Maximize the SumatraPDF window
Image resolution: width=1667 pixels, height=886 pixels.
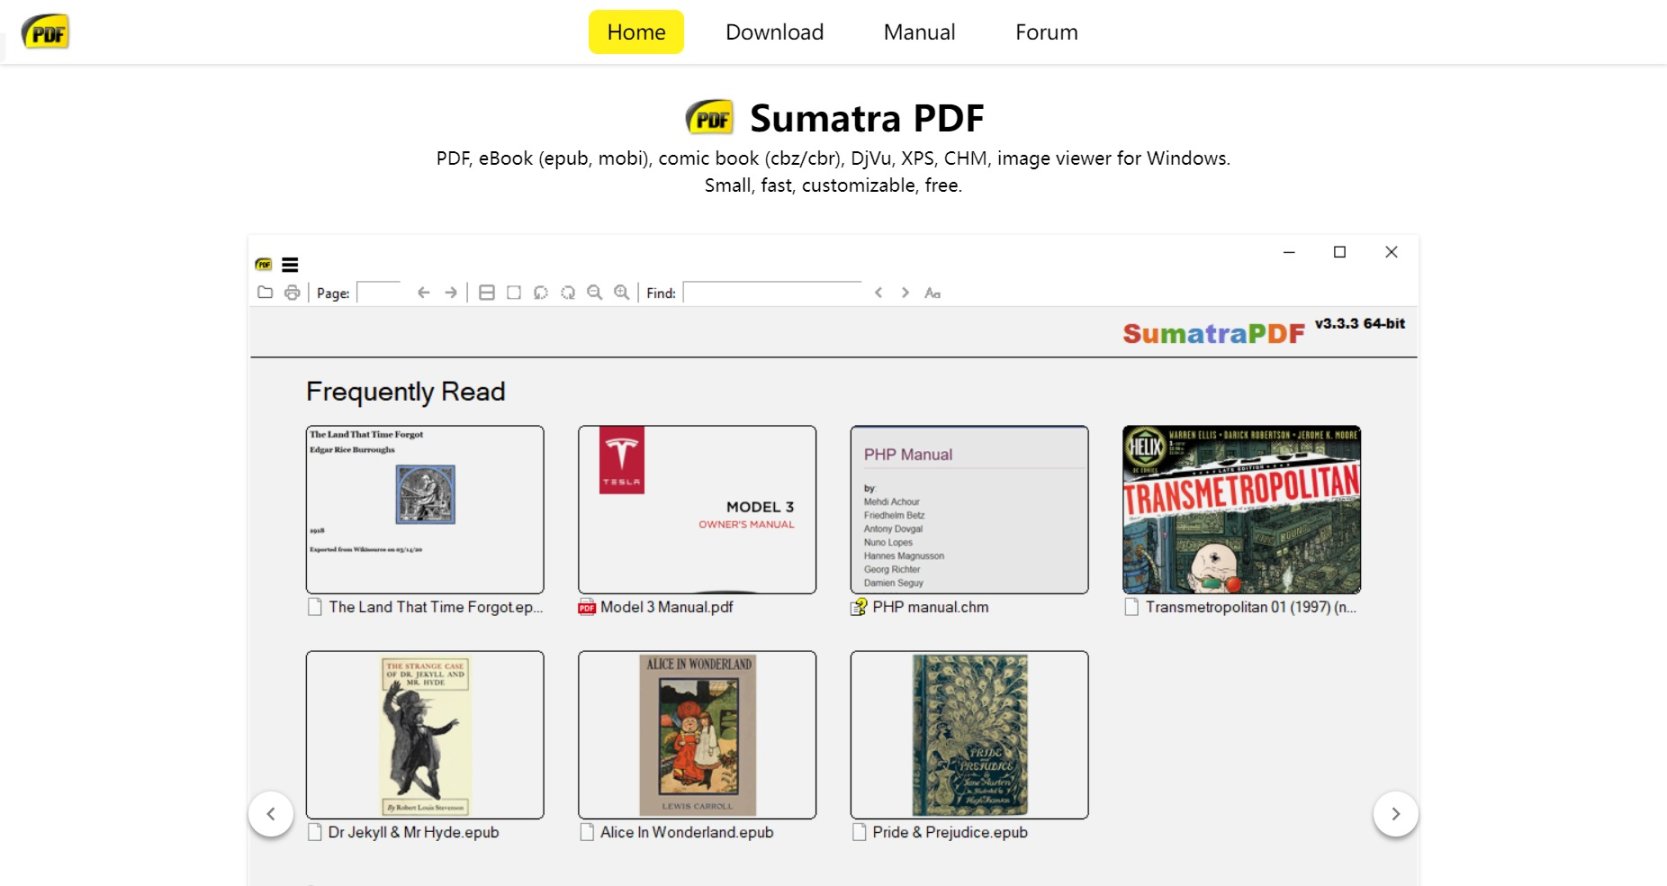[1340, 252]
